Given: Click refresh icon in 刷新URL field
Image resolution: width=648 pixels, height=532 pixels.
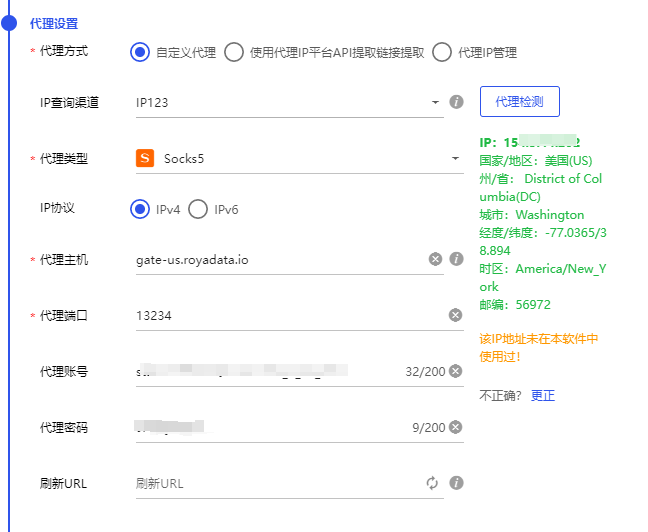Looking at the screenshot, I should (432, 483).
